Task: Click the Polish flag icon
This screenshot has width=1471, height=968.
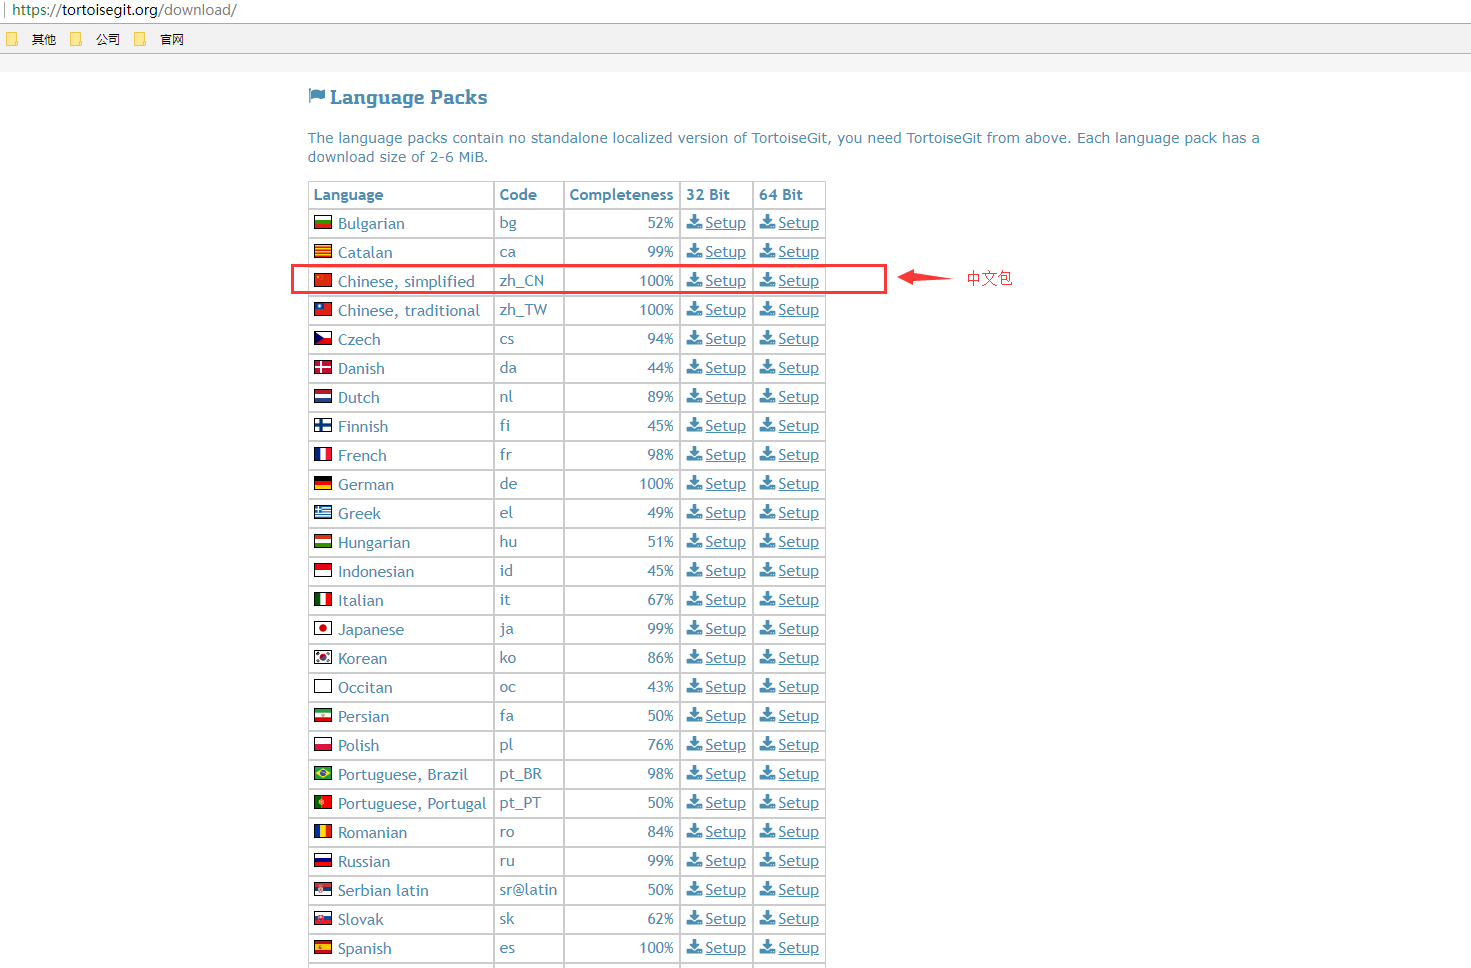Action: [x=323, y=744]
